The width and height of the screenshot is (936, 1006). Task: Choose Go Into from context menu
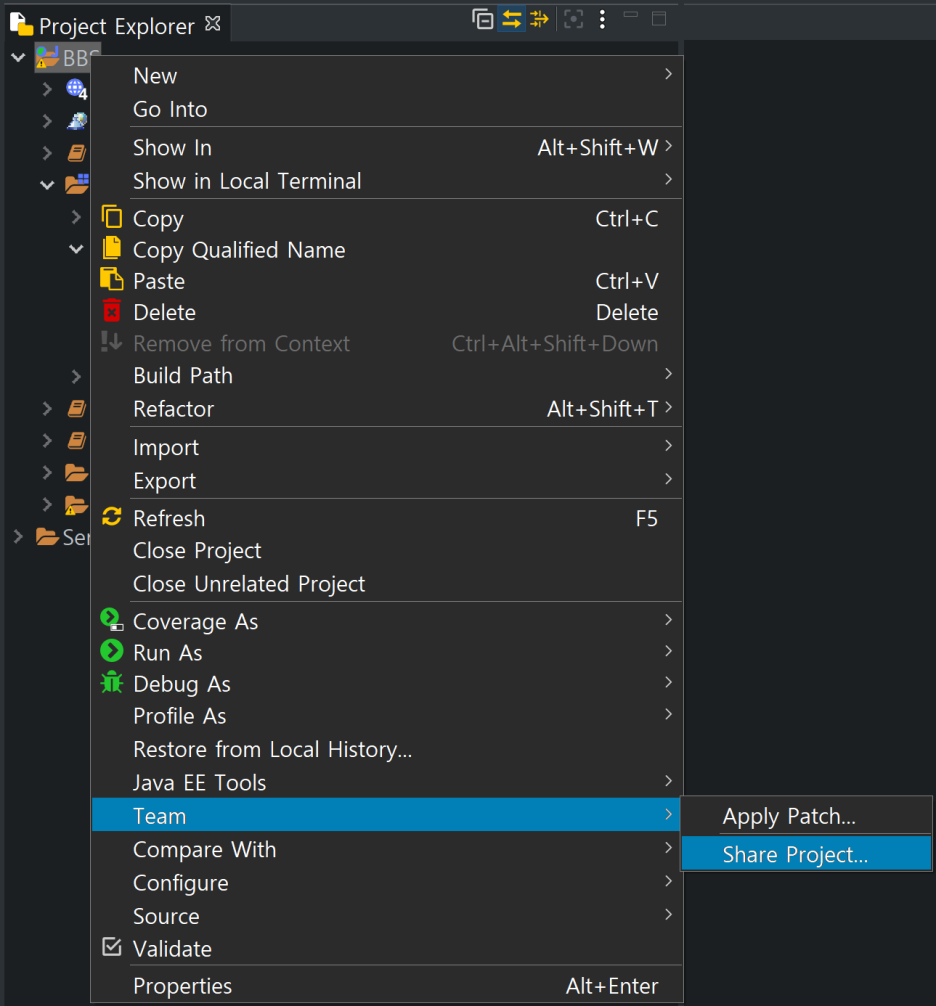(387, 109)
